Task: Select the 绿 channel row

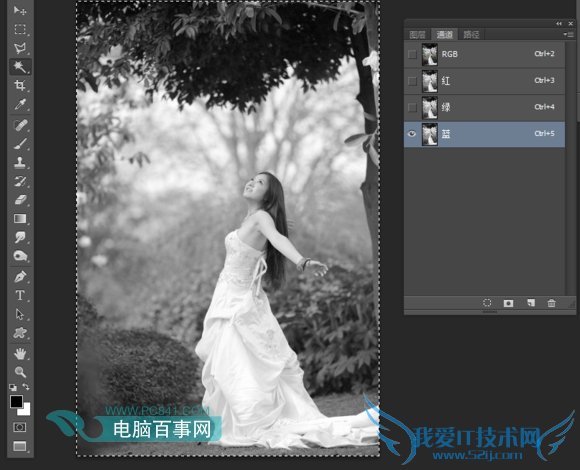Action: point(485,108)
